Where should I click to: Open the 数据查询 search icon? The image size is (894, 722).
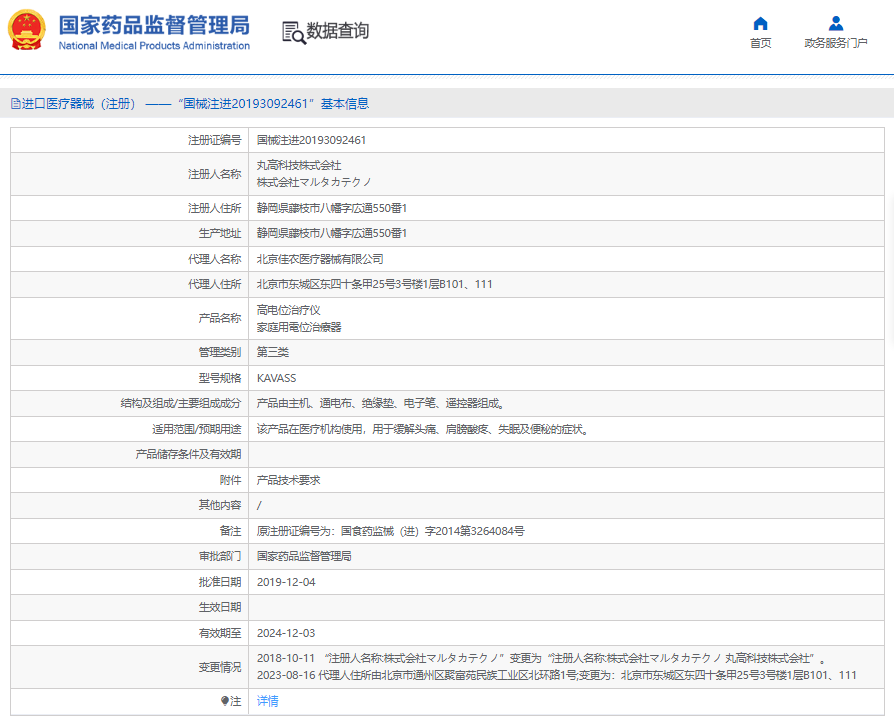(294, 33)
